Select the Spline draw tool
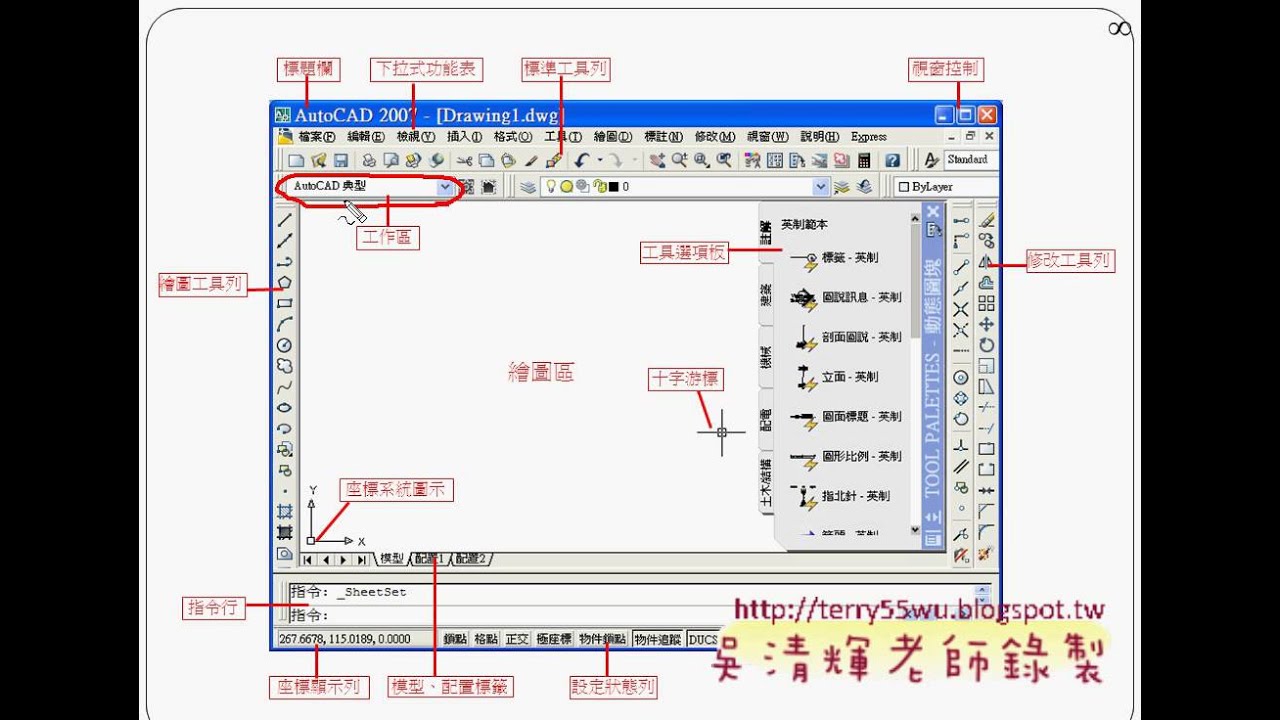The height and width of the screenshot is (720, 1280). pyautogui.click(x=285, y=387)
